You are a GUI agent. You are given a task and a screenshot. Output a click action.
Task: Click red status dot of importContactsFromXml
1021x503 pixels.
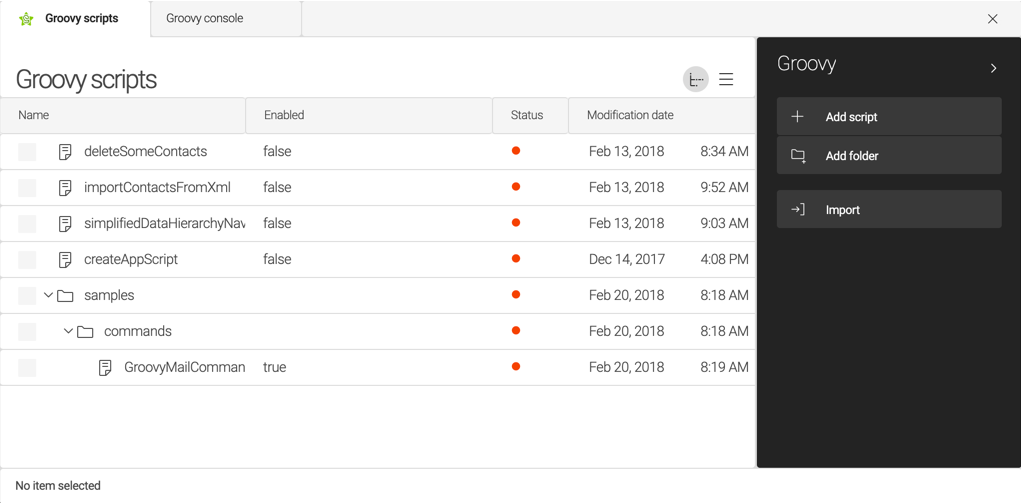516,186
